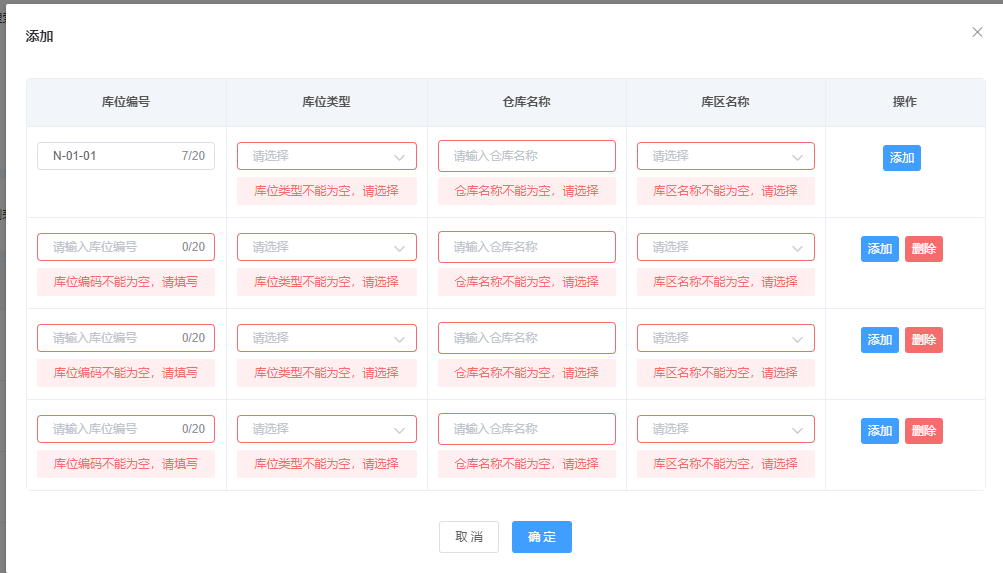Click fourth row 库位编码不能为空 error message
Image resolution: width=1003 pixels, height=573 pixels.
[126, 464]
